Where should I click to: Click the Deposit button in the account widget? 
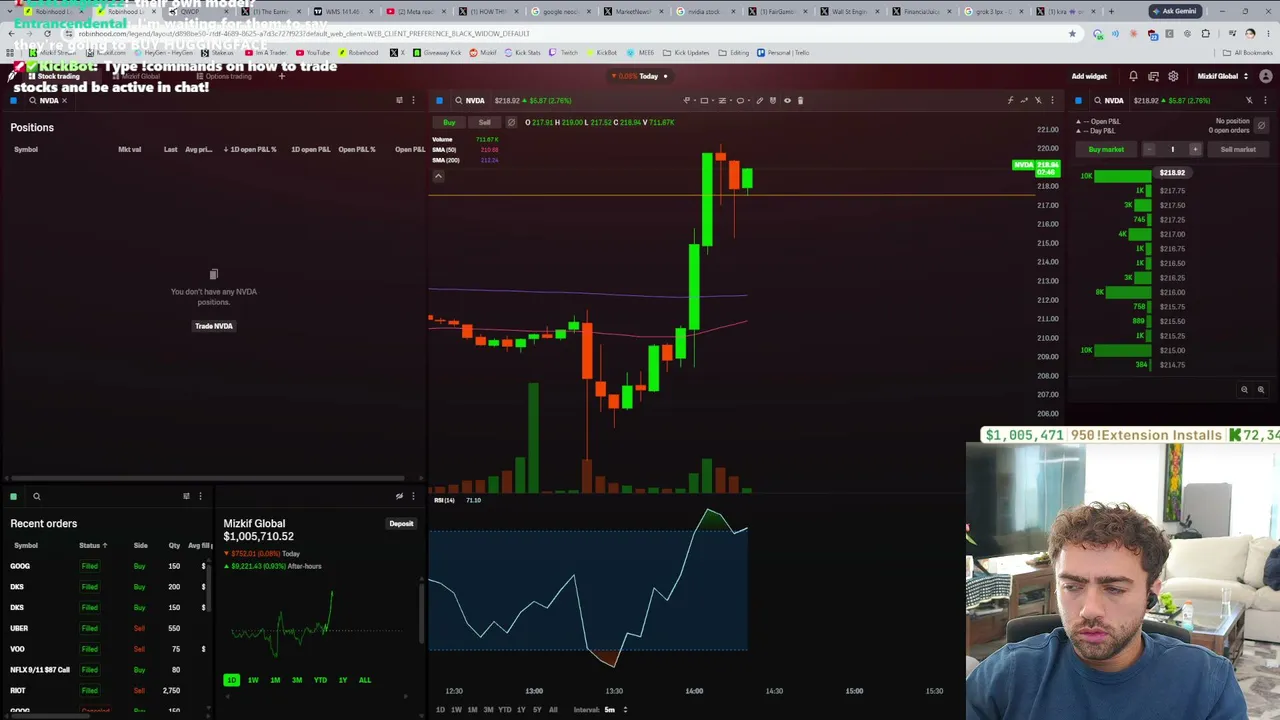pos(401,523)
